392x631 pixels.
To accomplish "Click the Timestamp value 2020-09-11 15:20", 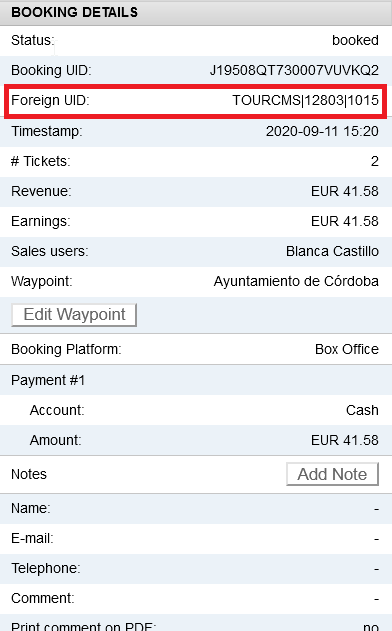I will pyautogui.click(x=322, y=131).
